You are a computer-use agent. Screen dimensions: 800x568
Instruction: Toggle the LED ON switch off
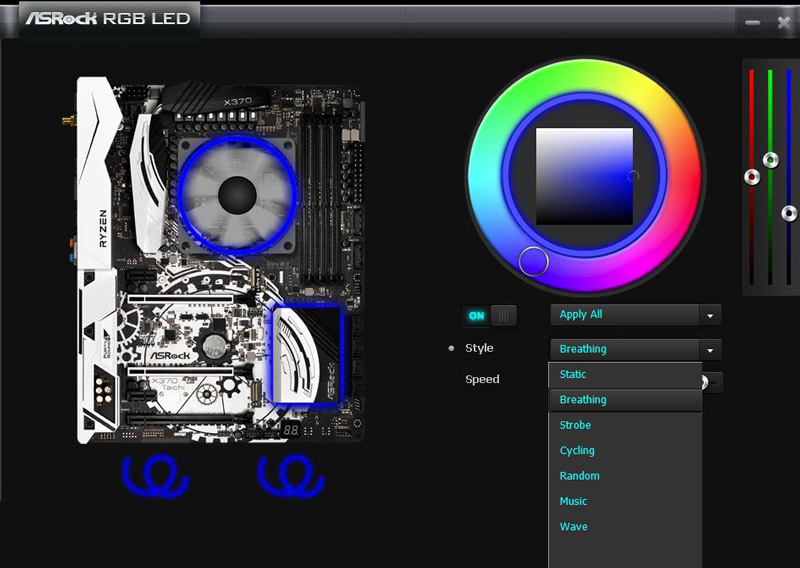(x=489, y=315)
